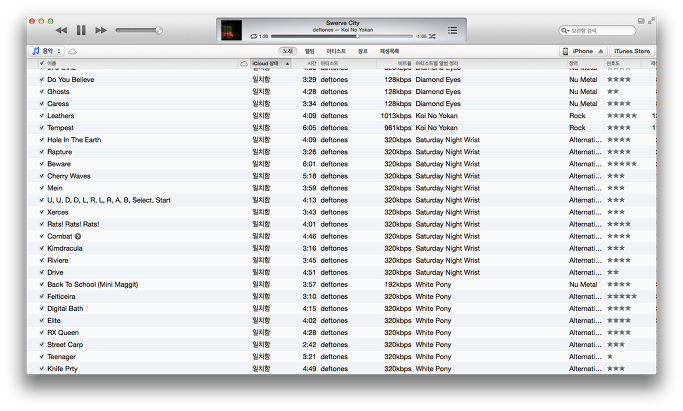Uncheck the Leathers checkbox
The height and width of the screenshot is (411, 683).
coord(42,116)
